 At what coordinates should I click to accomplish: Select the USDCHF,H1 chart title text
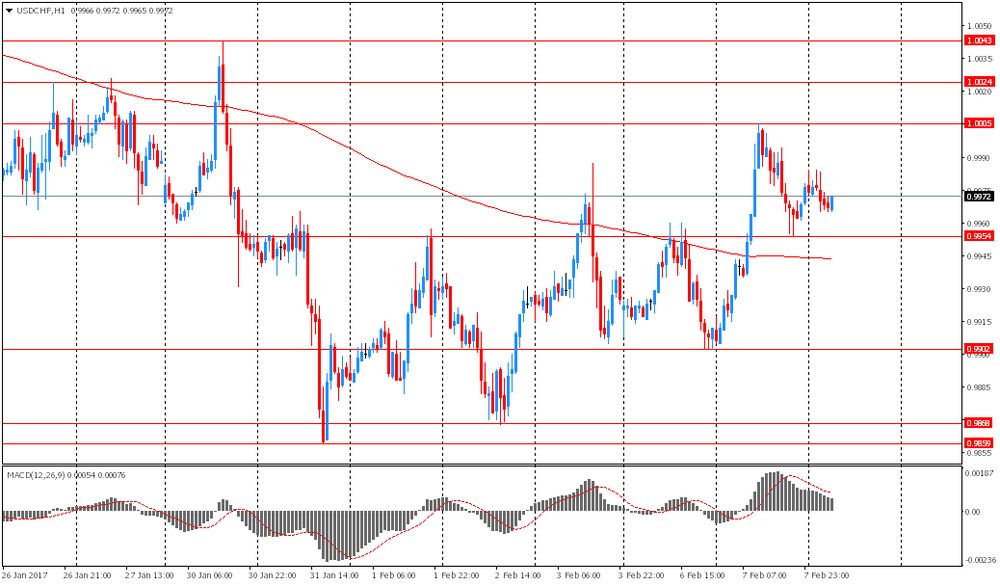click(41, 11)
